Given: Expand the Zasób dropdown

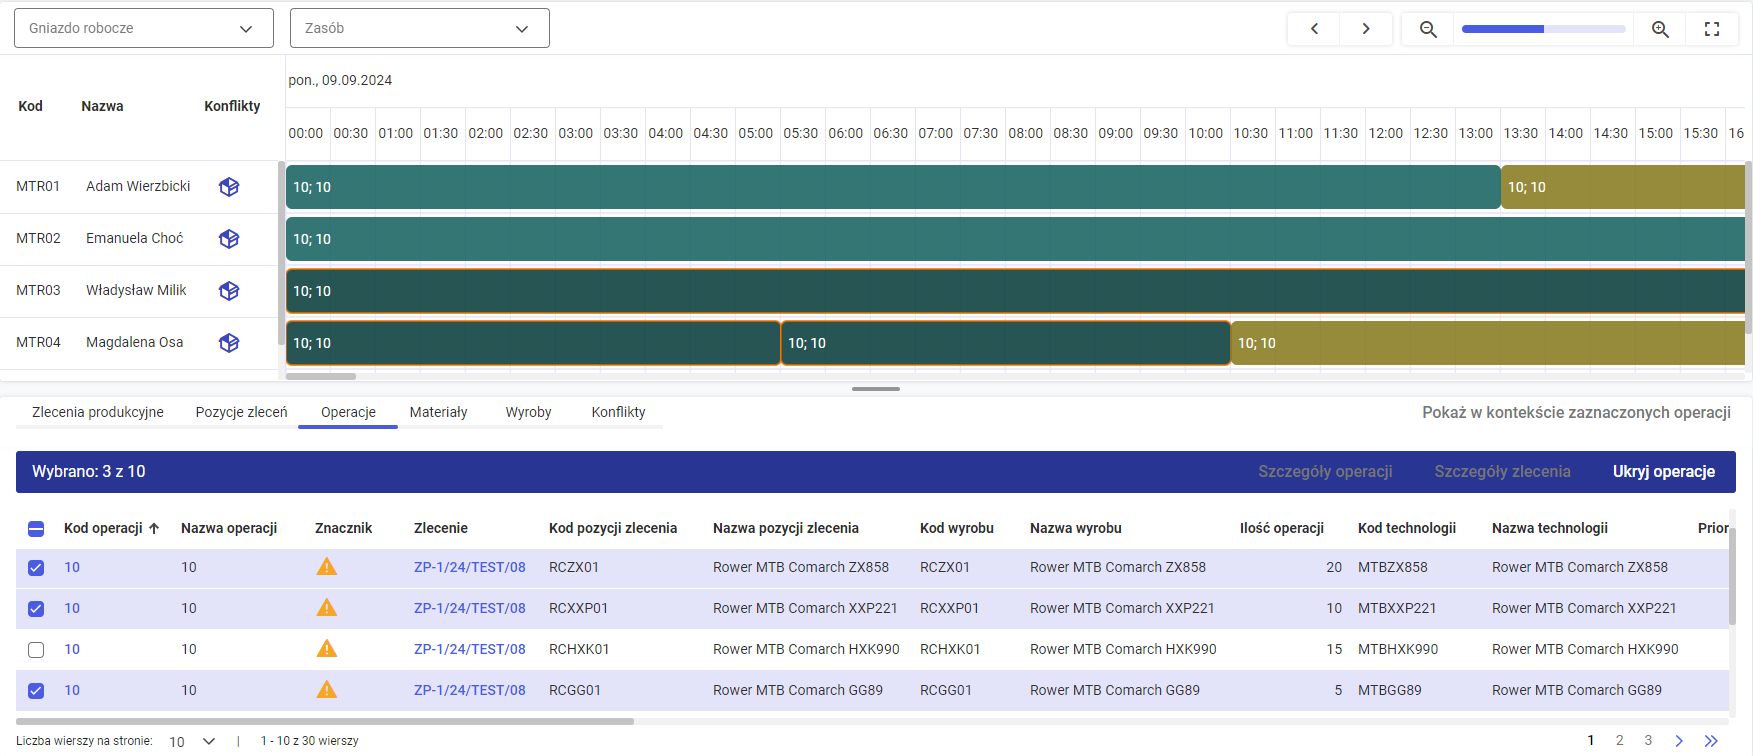Looking at the screenshot, I should tap(419, 28).
